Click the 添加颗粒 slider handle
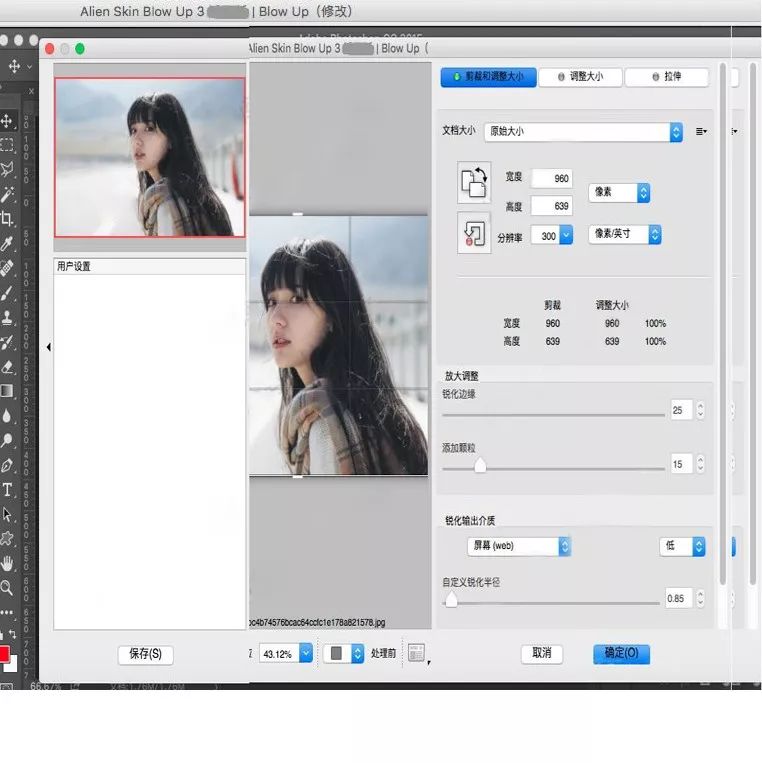 coord(480,465)
